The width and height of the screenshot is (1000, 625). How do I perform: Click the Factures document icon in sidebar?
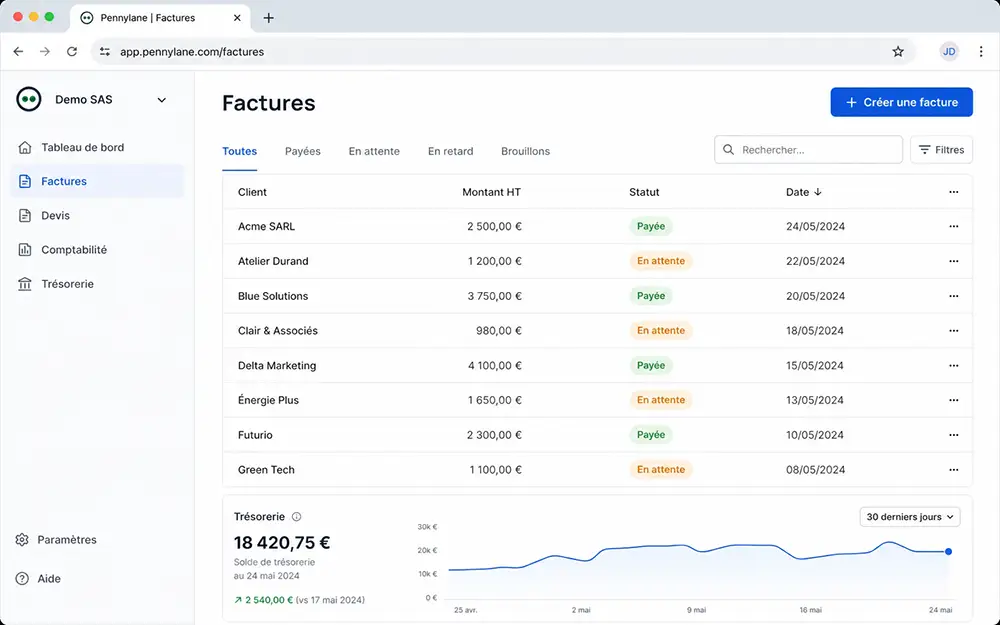coord(25,182)
